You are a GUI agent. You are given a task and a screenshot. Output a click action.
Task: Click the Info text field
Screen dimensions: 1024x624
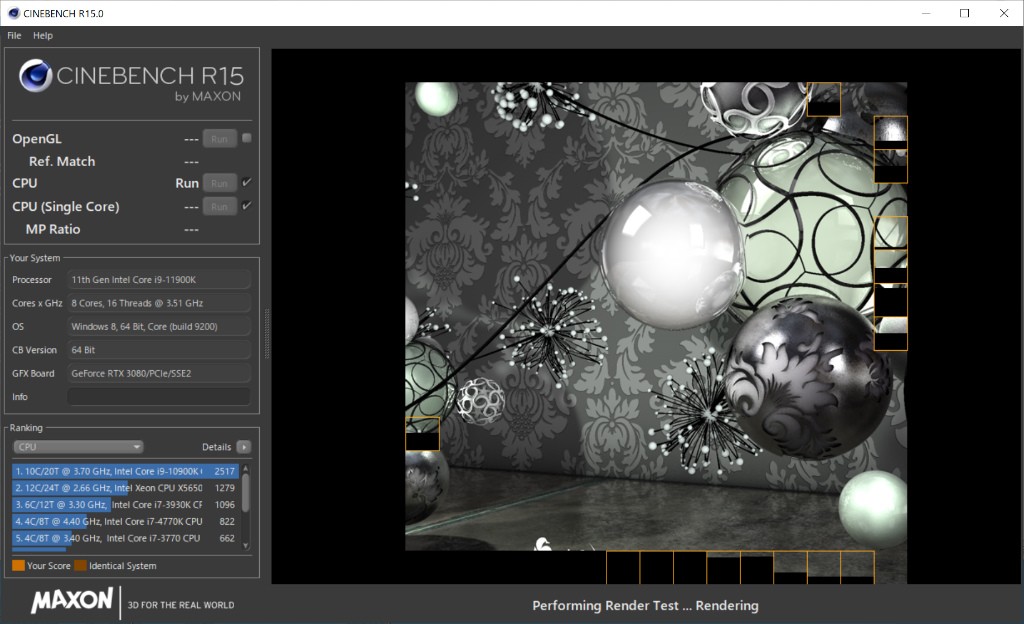158,397
